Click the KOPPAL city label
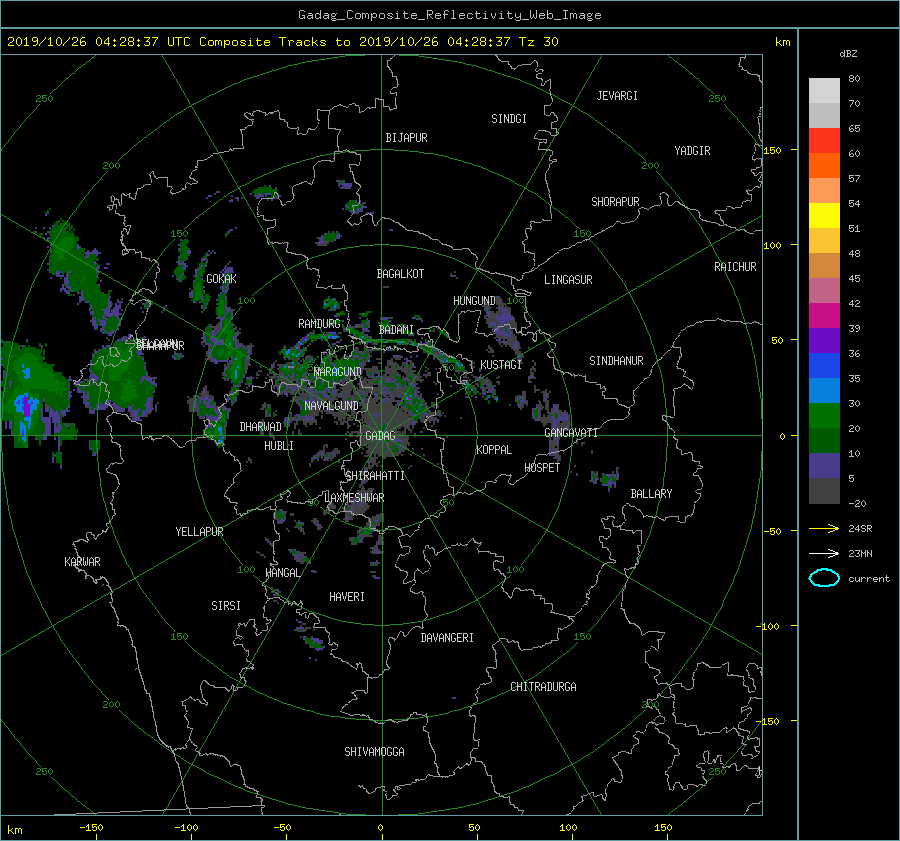The height and width of the screenshot is (841, 900). pyautogui.click(x=494, y=450)
